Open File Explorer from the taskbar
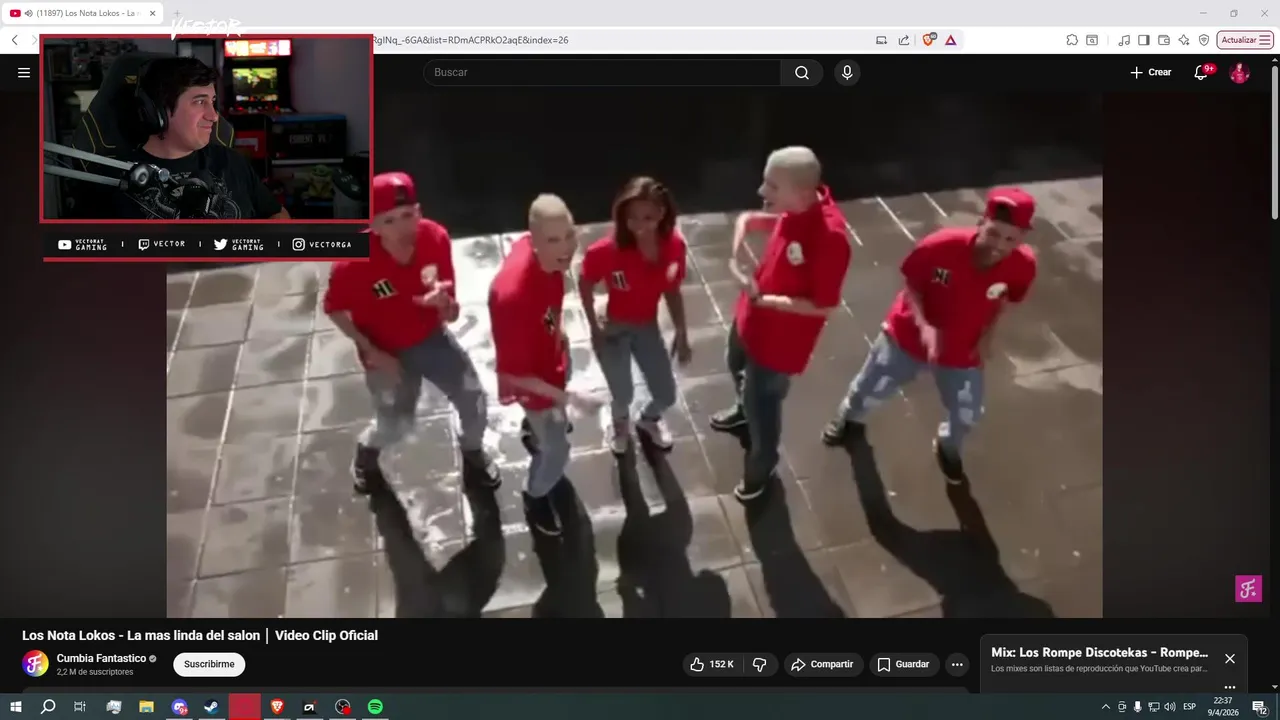This screenshot has width=1280, height=720. [x=146, y=707]
